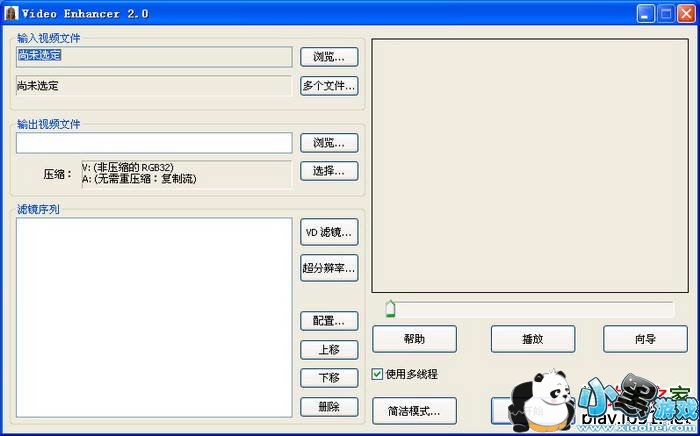The image size is (700, 436).
Task: Click the 播放 play button
Action: [x=533, y=339]
